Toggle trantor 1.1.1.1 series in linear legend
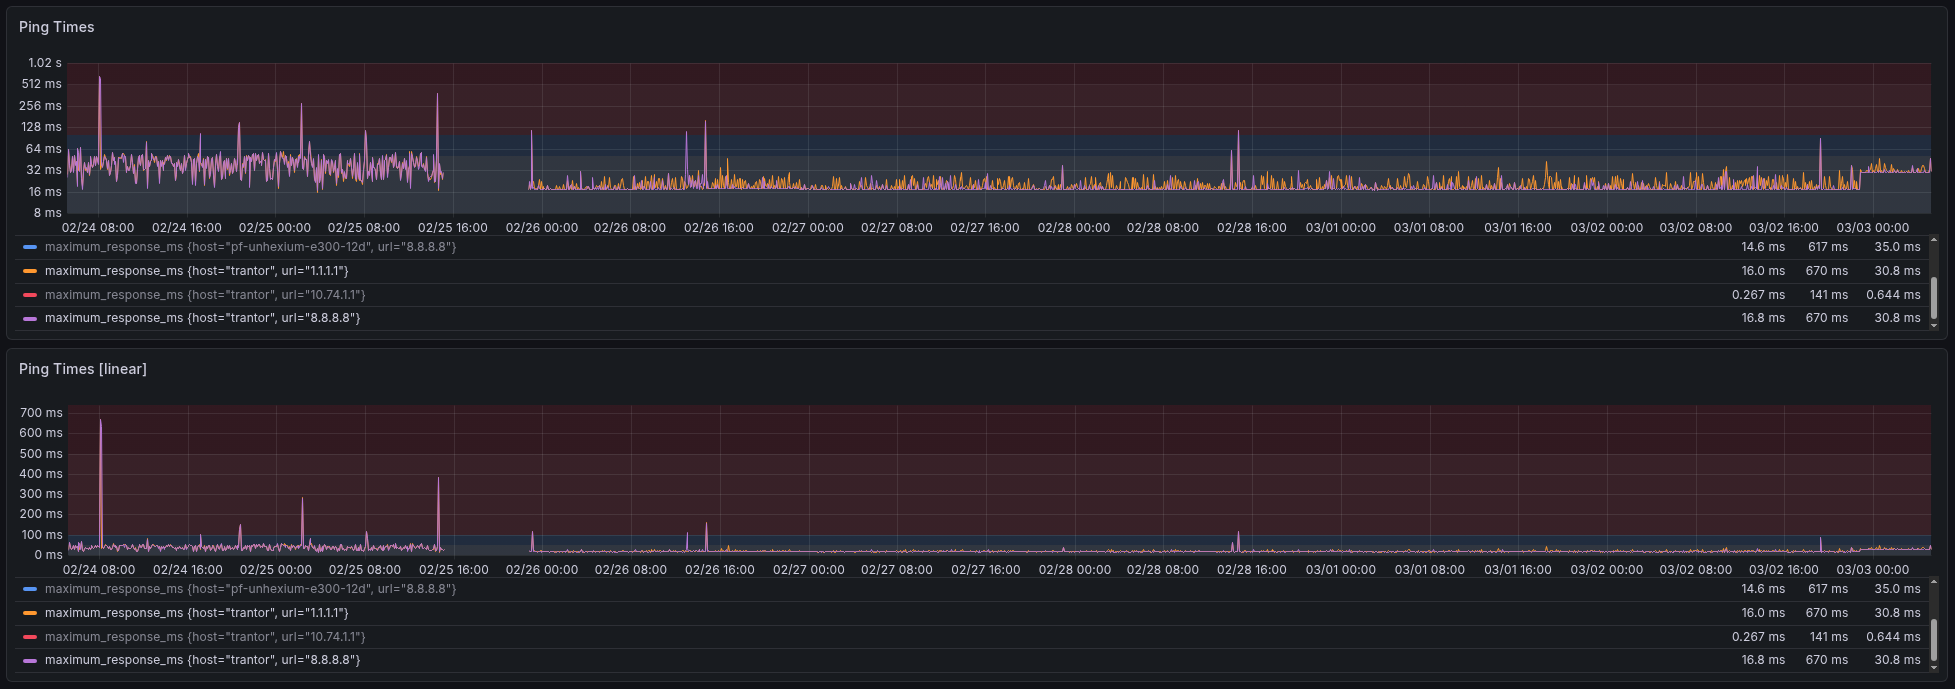1955x689 pixels. (196, 613)
